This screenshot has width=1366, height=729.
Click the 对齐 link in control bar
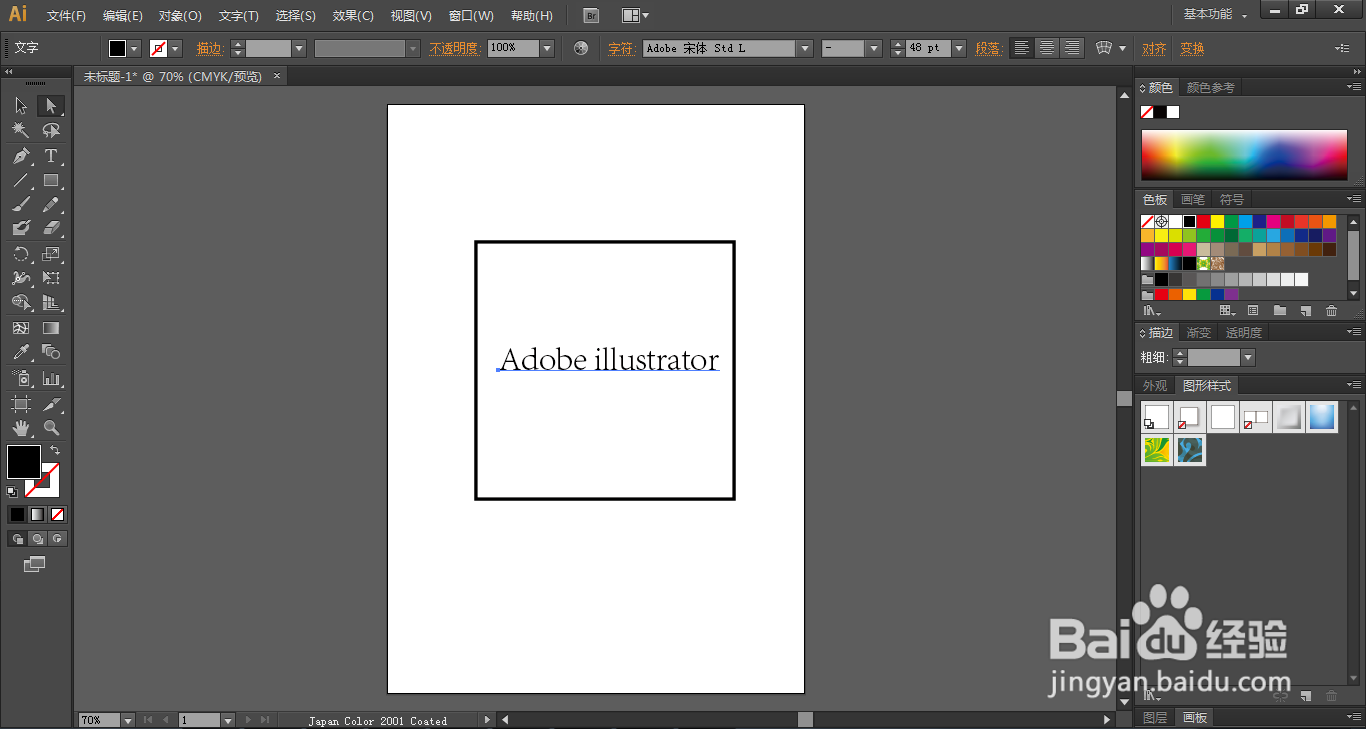pyautogui.click(x=1154, y=48)
